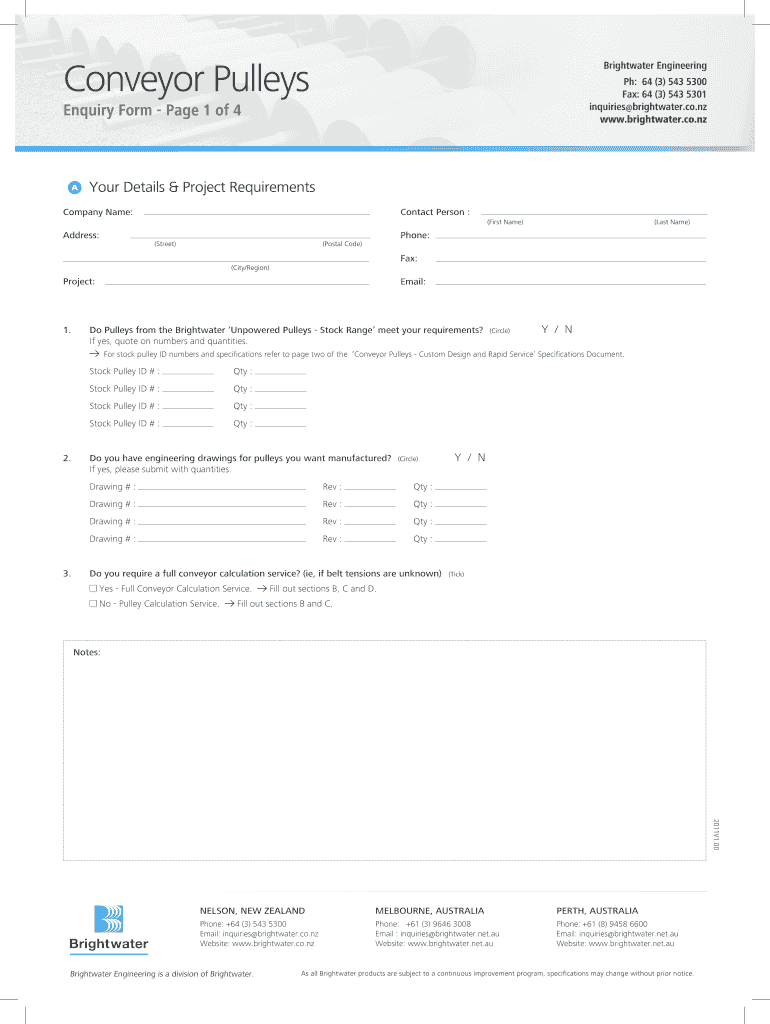Circle Y for the stock range question

point(544,329)
